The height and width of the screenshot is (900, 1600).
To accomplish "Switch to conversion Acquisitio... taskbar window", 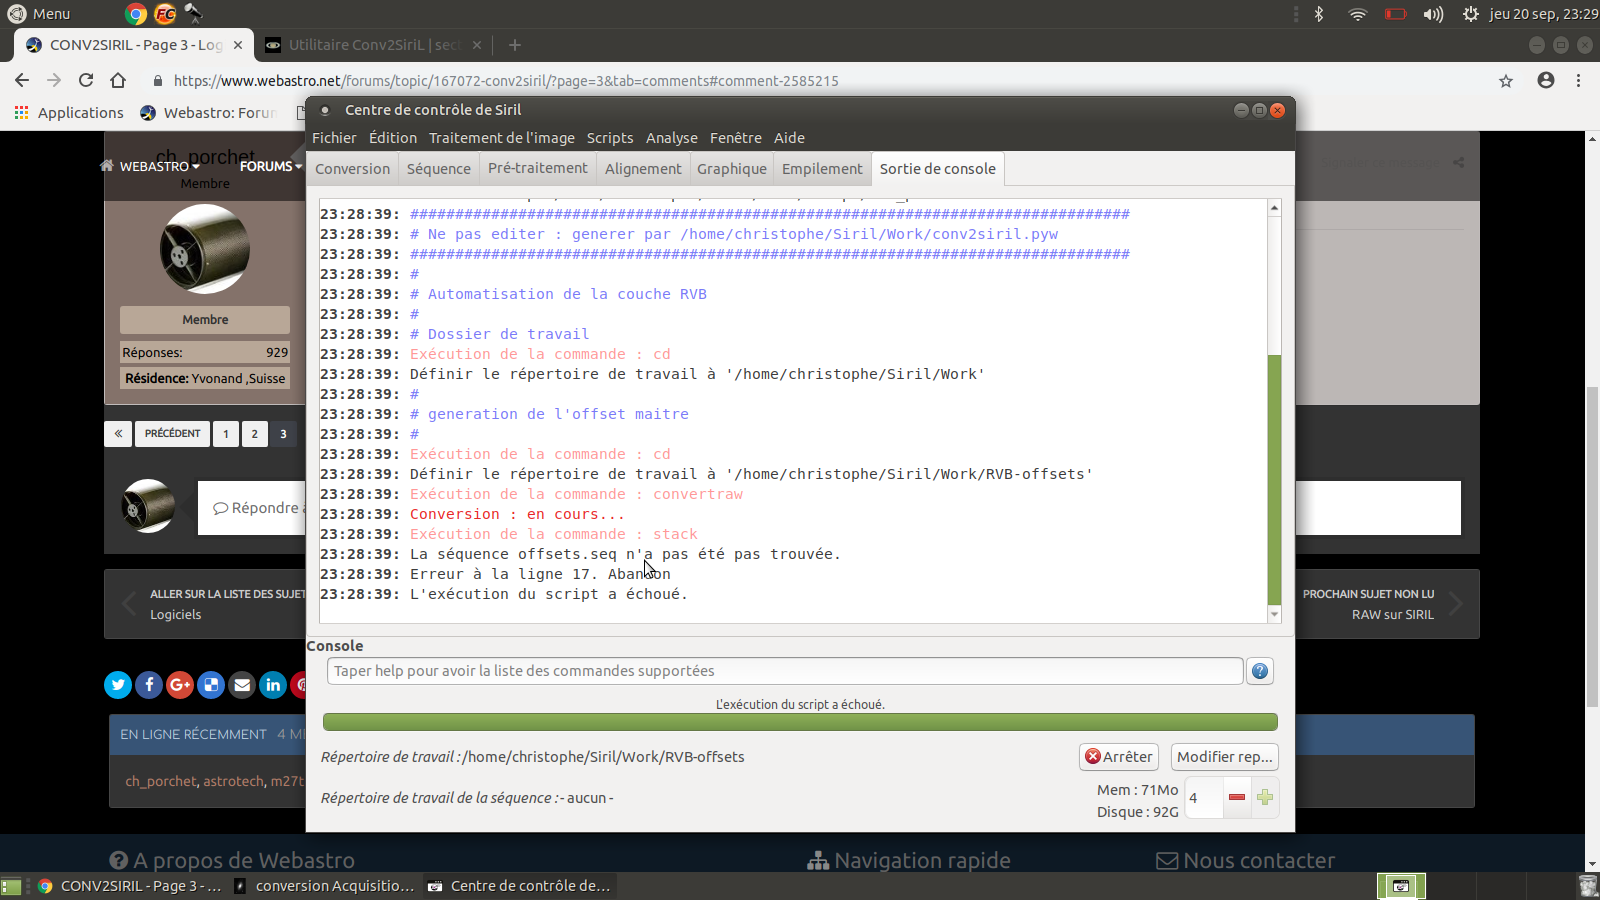I will pyautogui.click(x=324, y=886).
